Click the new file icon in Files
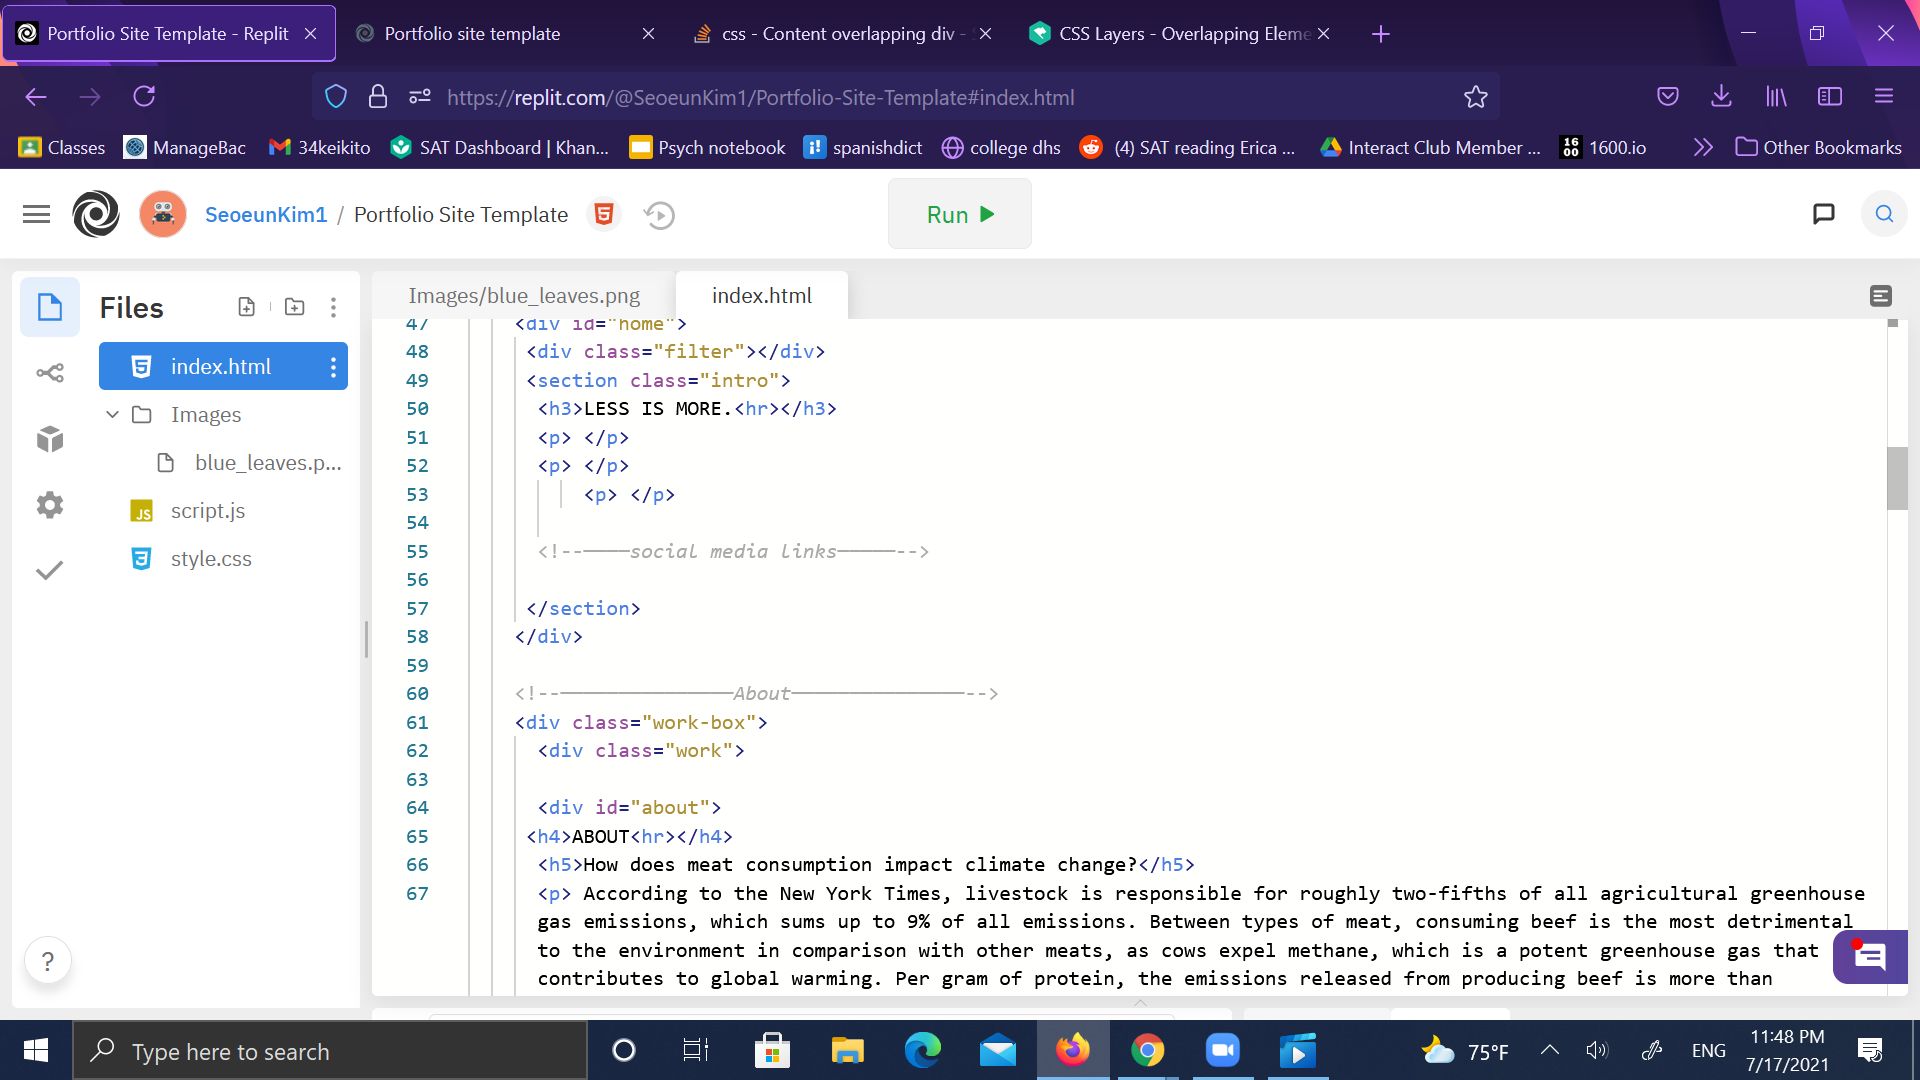This screenshot has height=1080, width=1920. [x=246, y=307]
